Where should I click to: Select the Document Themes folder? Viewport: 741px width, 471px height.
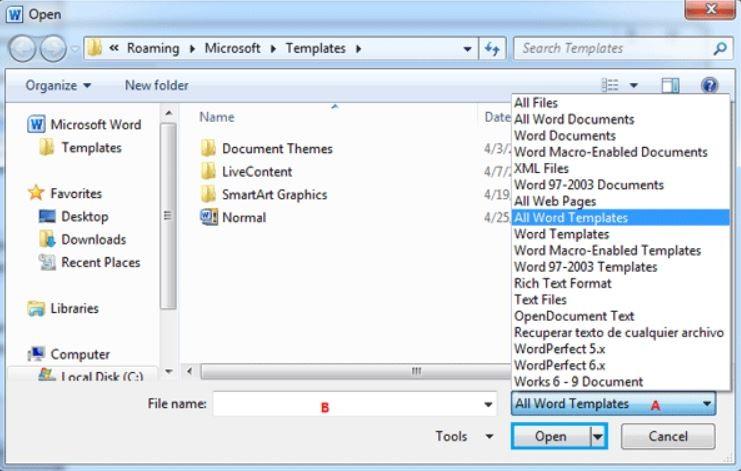point(267,149)
